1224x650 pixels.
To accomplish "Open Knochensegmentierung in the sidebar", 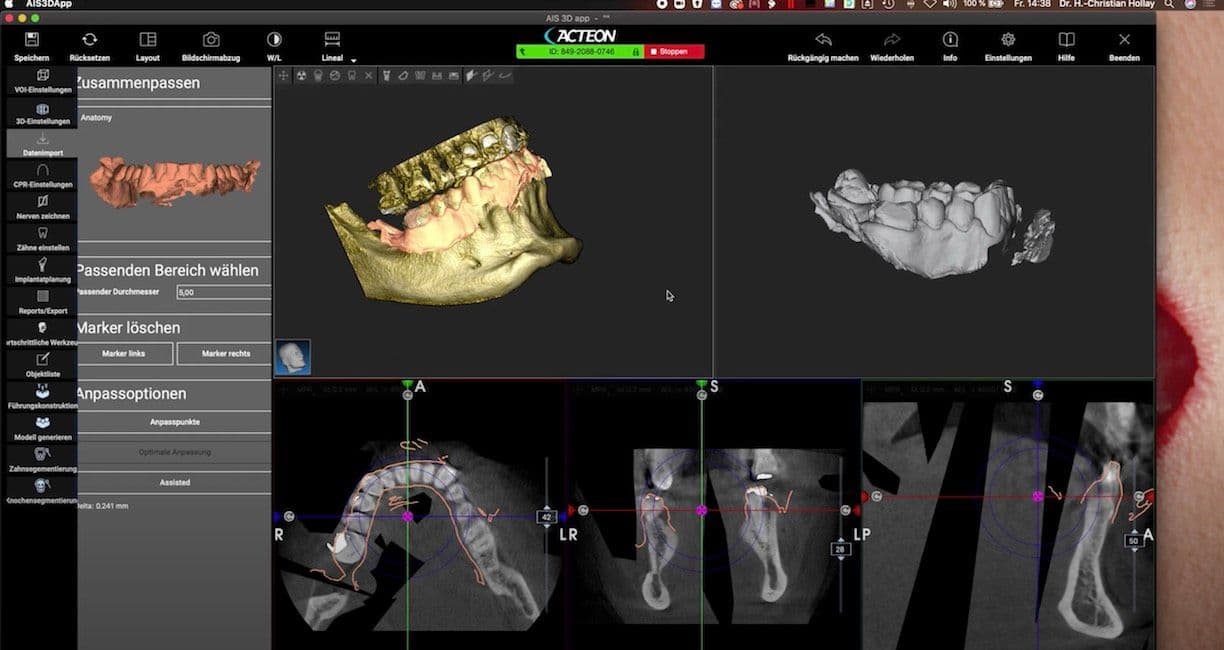I will tap(42, 491).
